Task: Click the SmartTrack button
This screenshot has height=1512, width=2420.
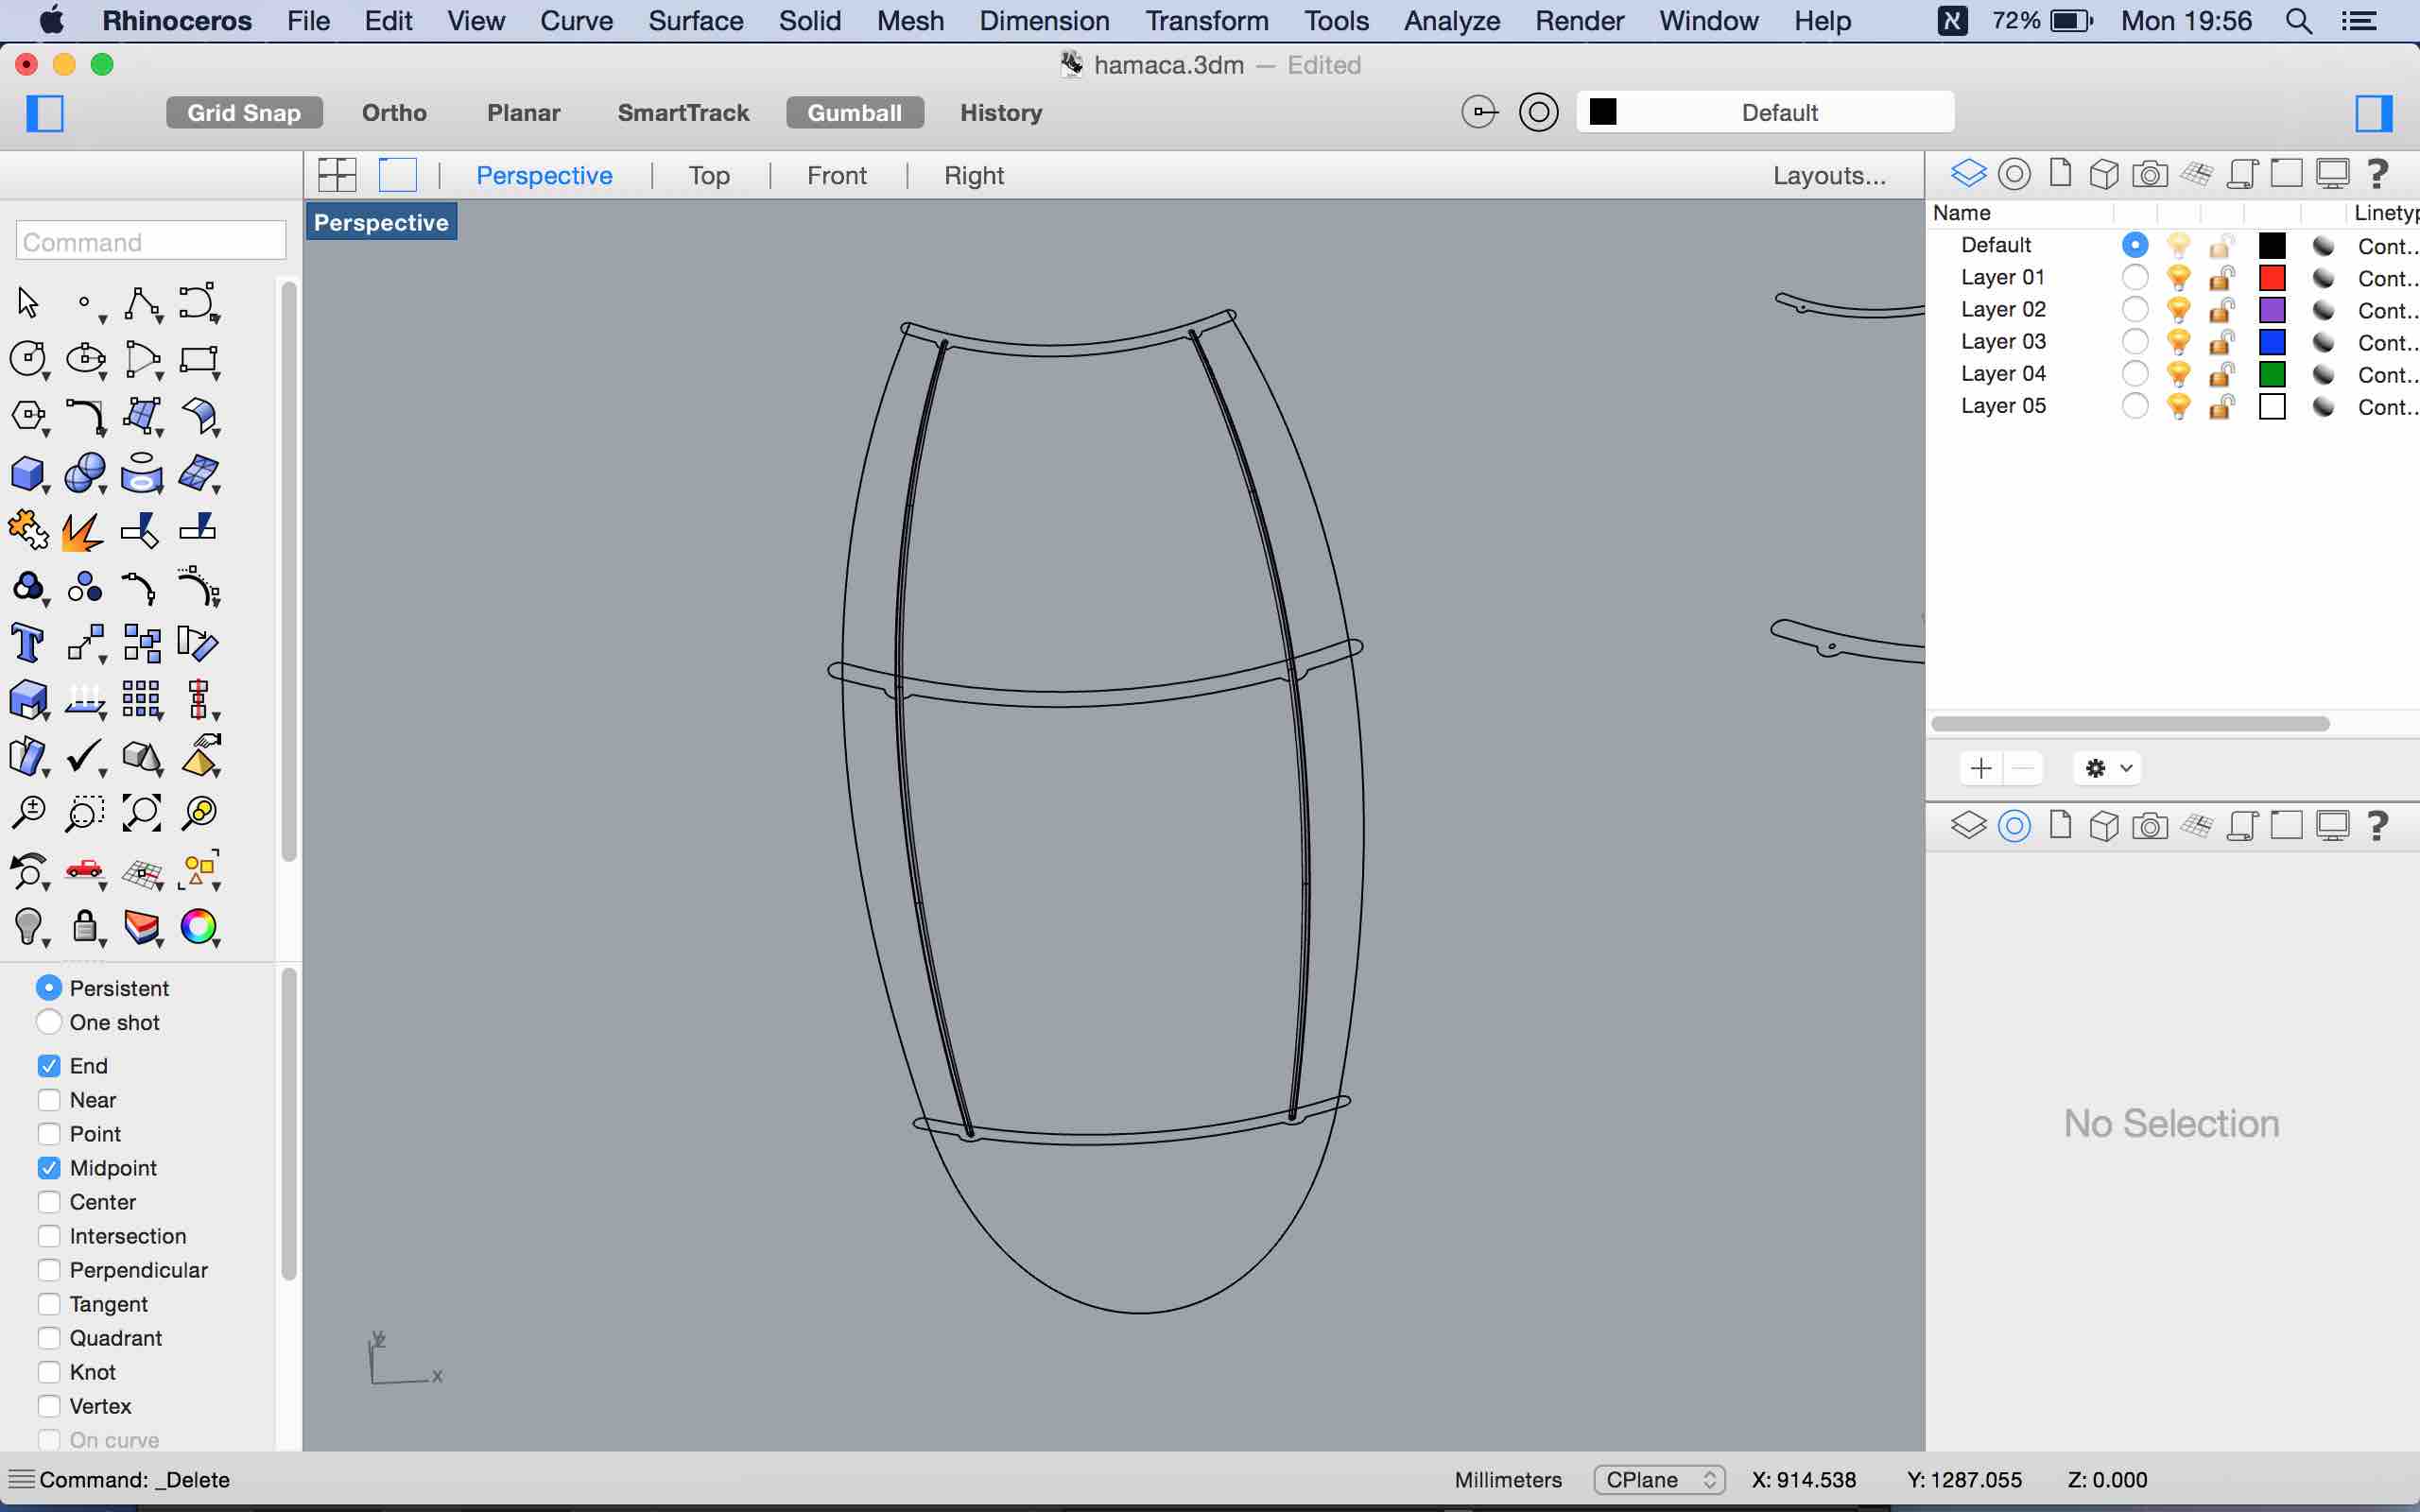Action: [x=683, y=113]
